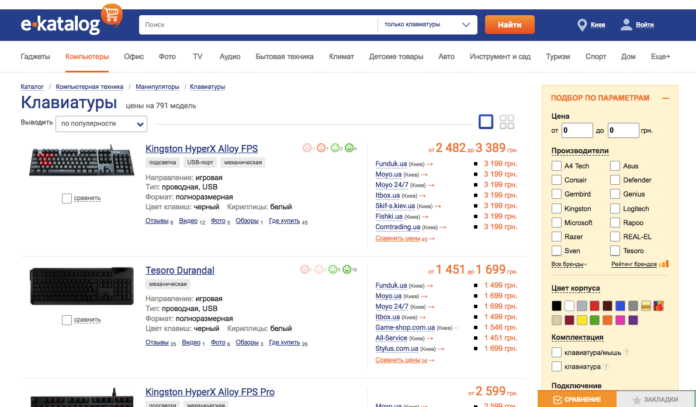Click the Kingston HyperX Alloy FPS keyboard thumbnail
The height and width of the screenshot is (407, 696).
pos(82,161)
